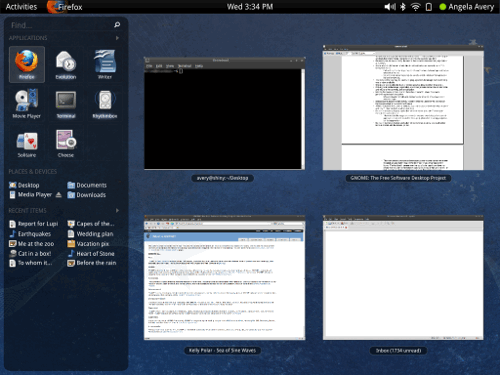Select the GNOME document window thumbnail
500x375 pixels.
[403, 107]
